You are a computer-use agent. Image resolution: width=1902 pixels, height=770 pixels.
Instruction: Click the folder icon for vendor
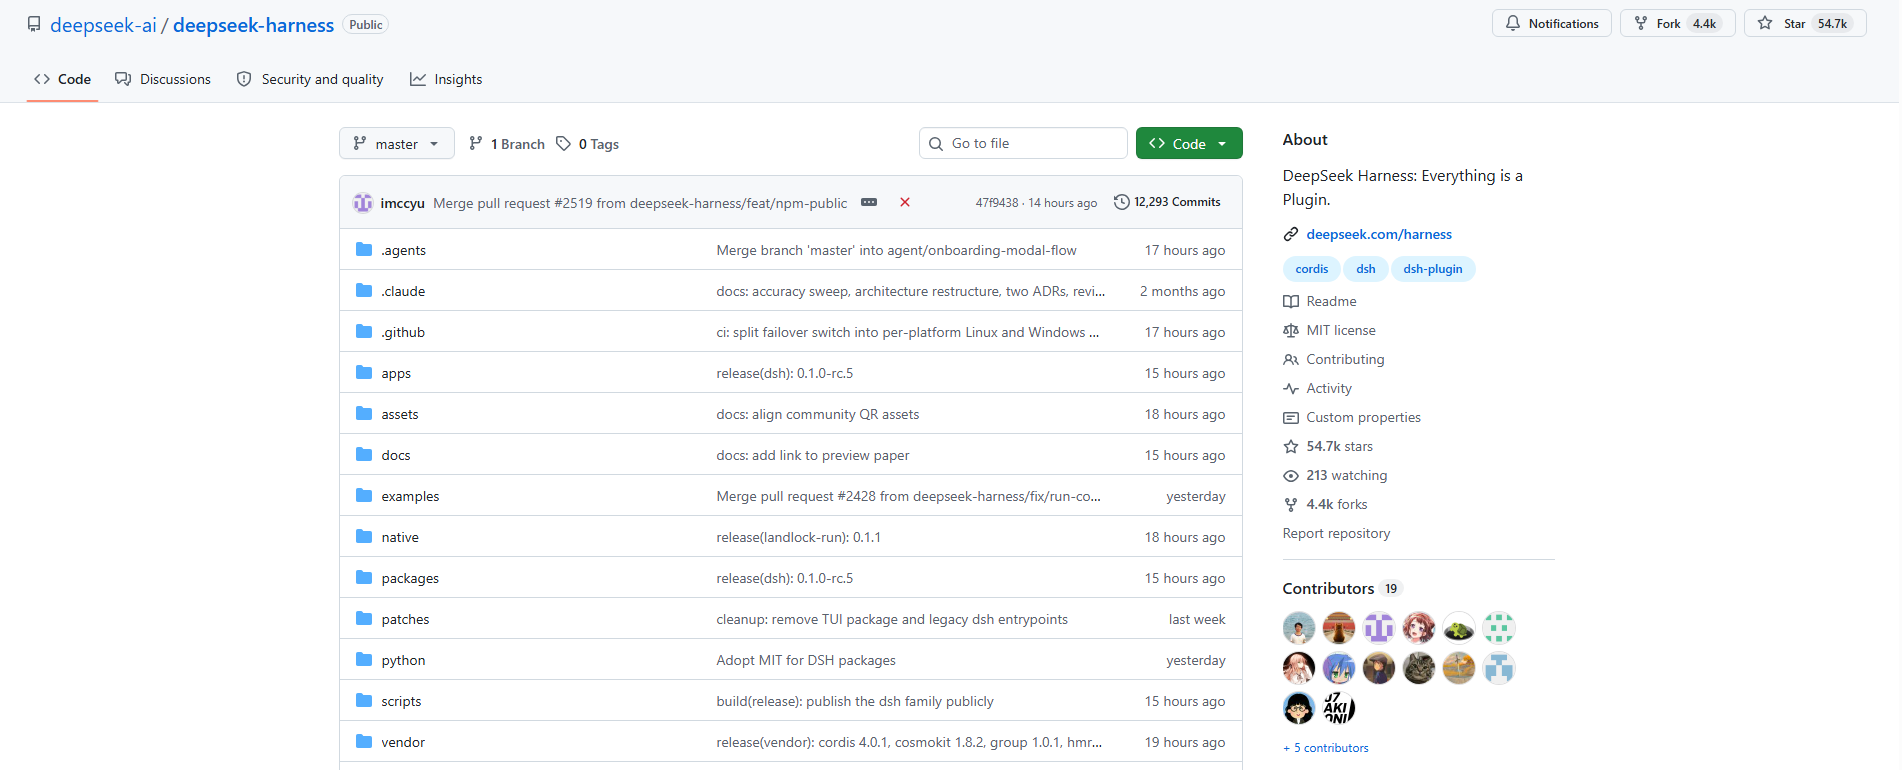[x=364, y=742]
